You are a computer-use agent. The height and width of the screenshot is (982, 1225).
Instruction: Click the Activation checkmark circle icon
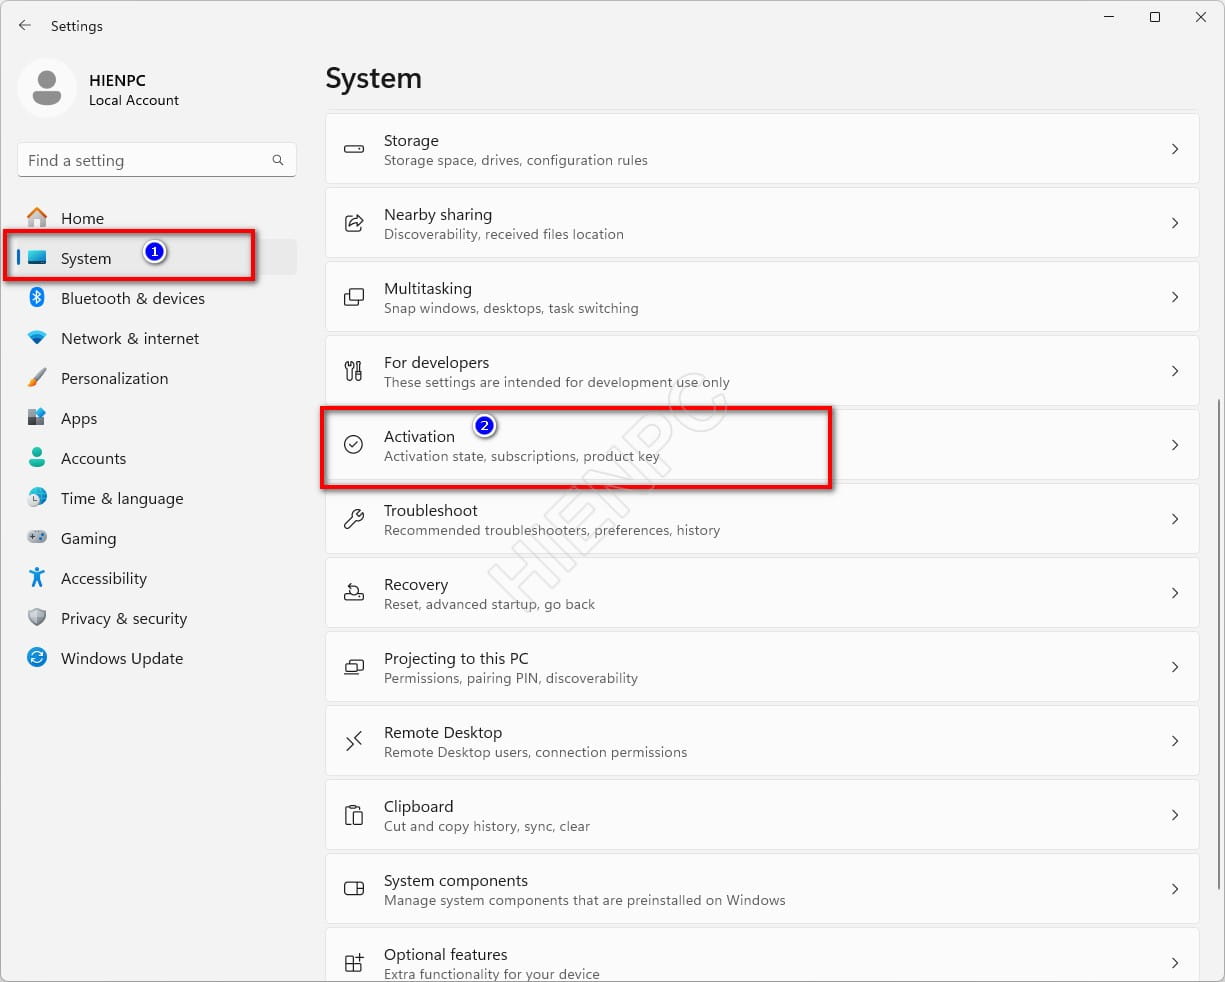click(354, 445)
